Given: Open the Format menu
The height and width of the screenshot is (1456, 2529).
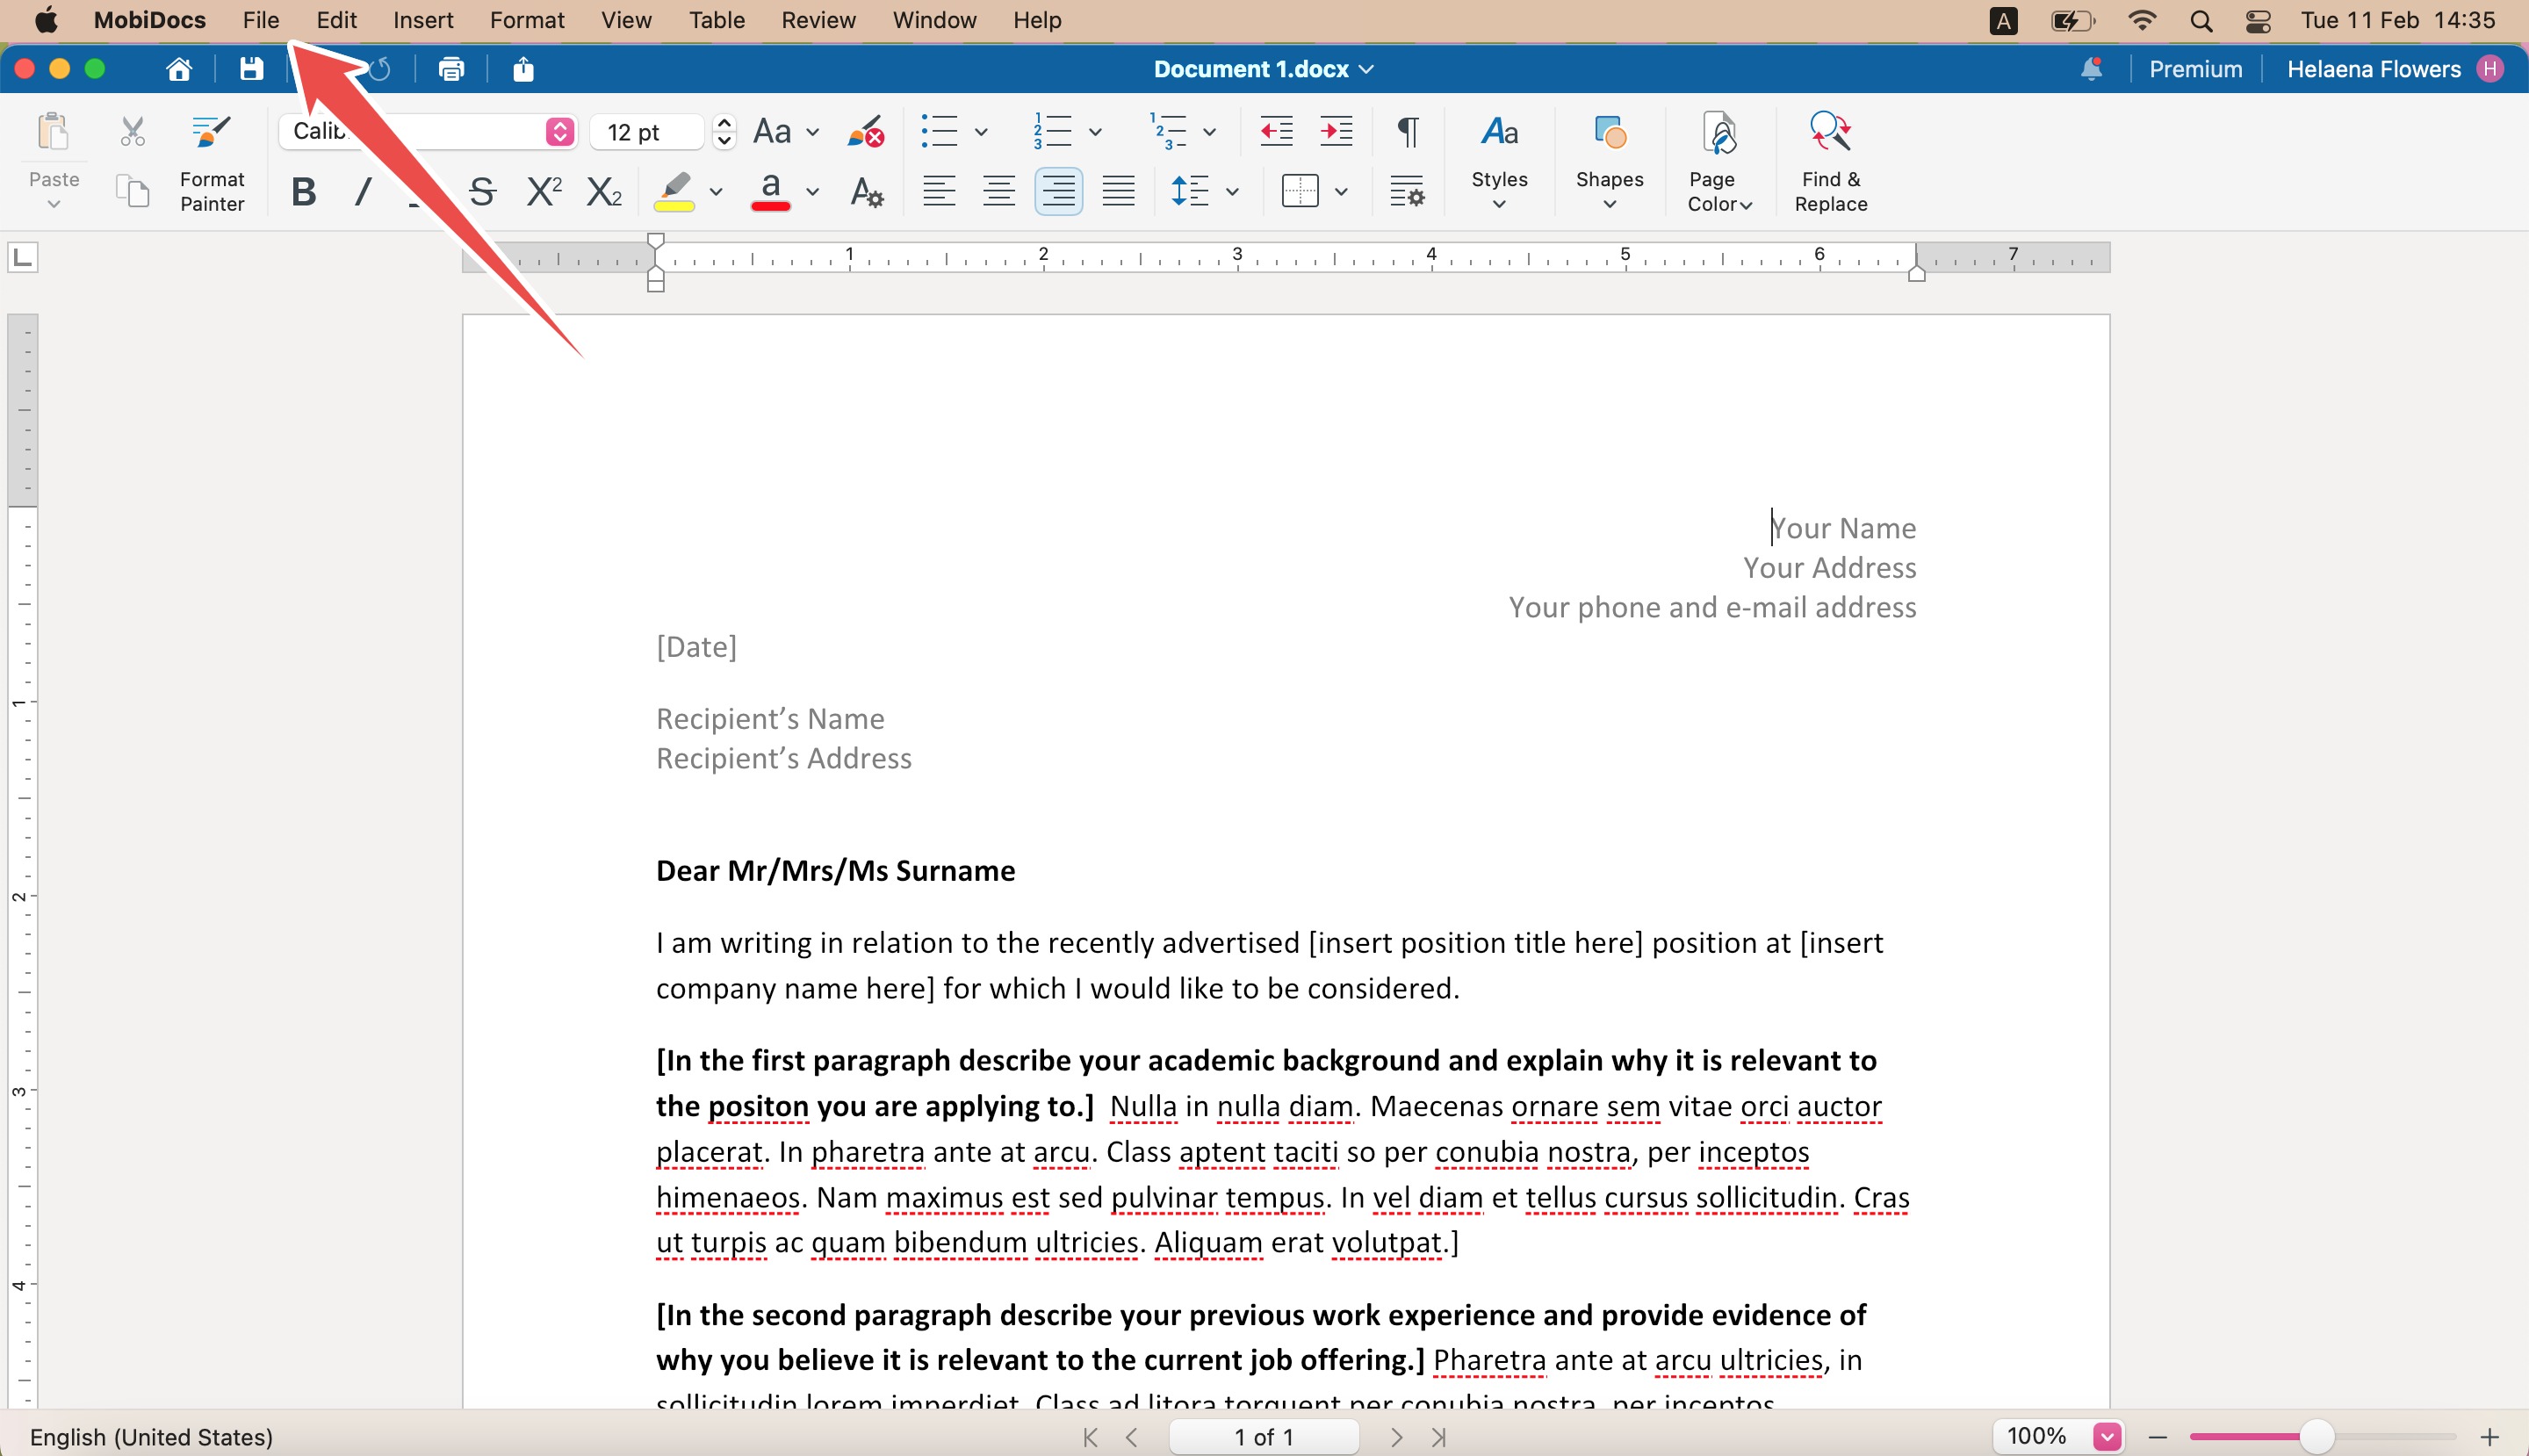Looking at the screenshot, I should (527, 20).
